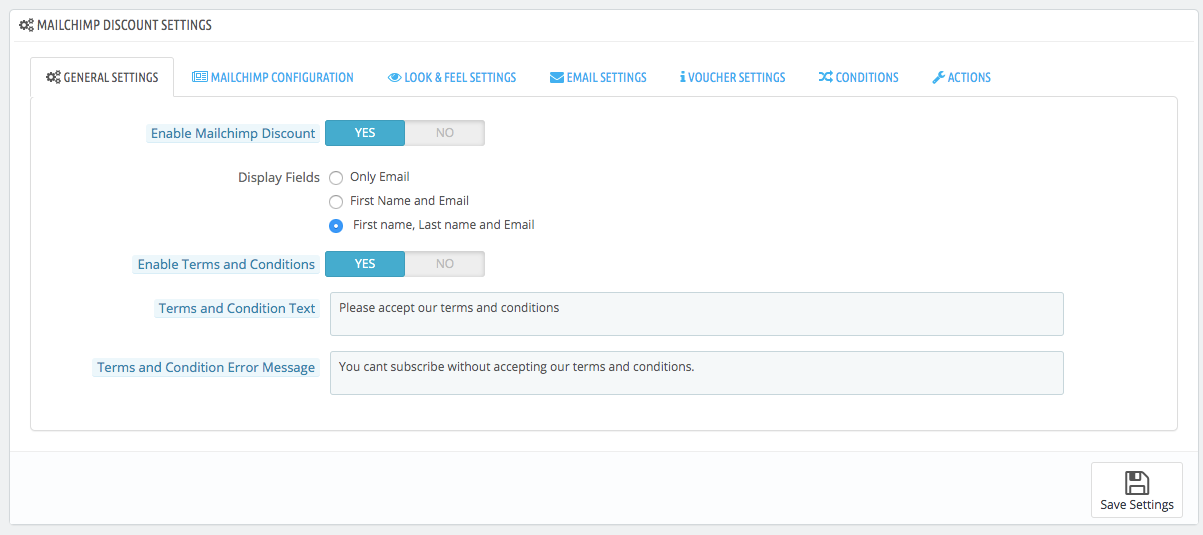Screen dimensions: 1203x535
Task: Click the Enable Mailchimp Discount label
Action: click(x=233, y=133)
